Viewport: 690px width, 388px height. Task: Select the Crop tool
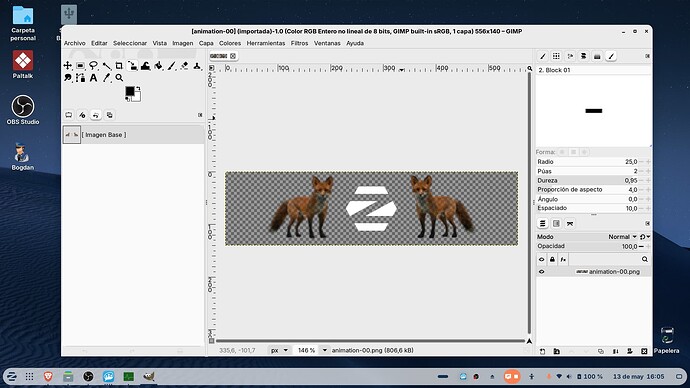pos(119,66)
